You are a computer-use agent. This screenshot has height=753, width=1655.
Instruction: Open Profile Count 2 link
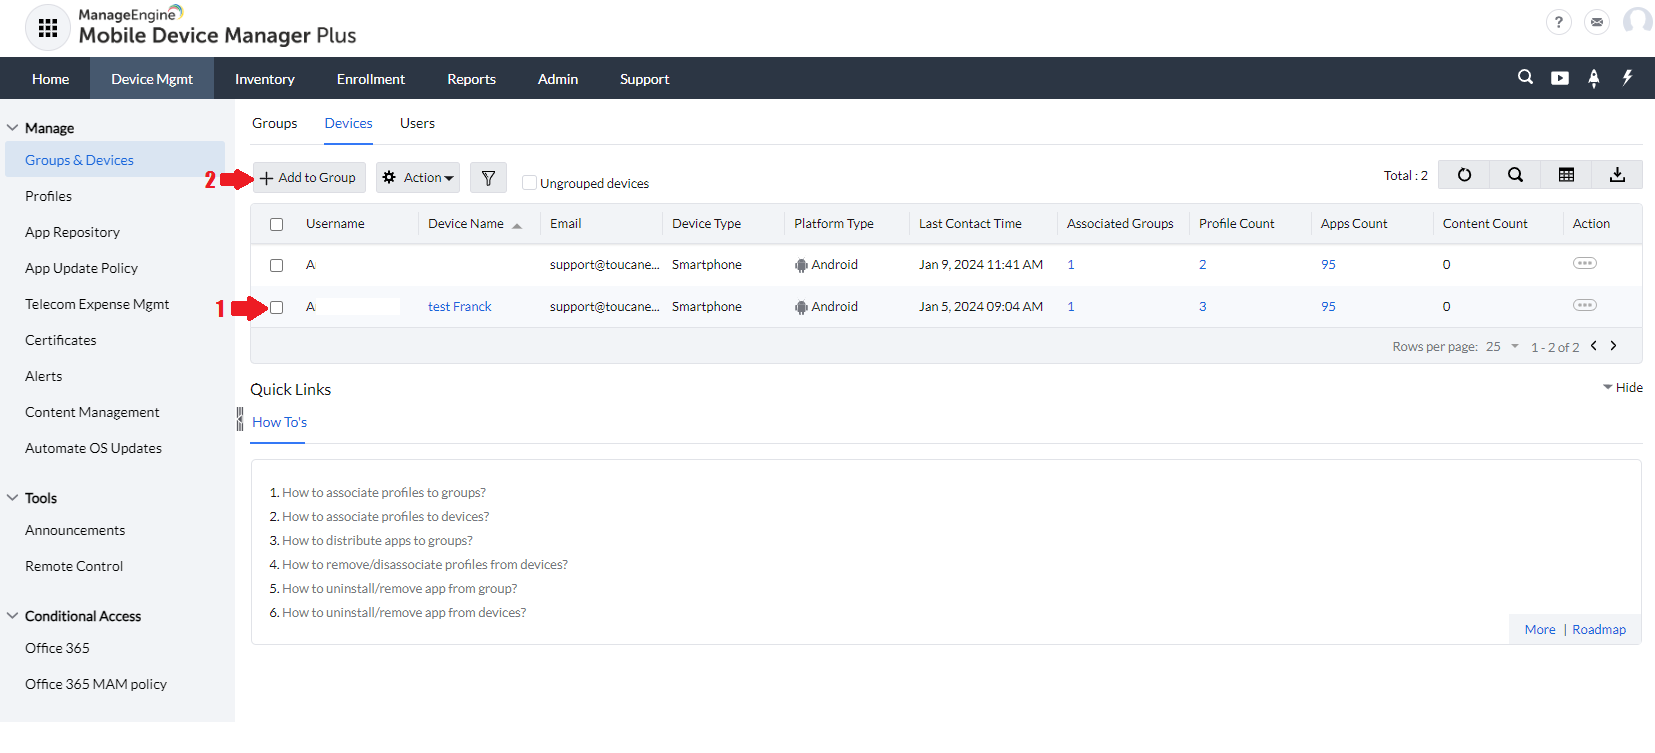coord(1203,265)
